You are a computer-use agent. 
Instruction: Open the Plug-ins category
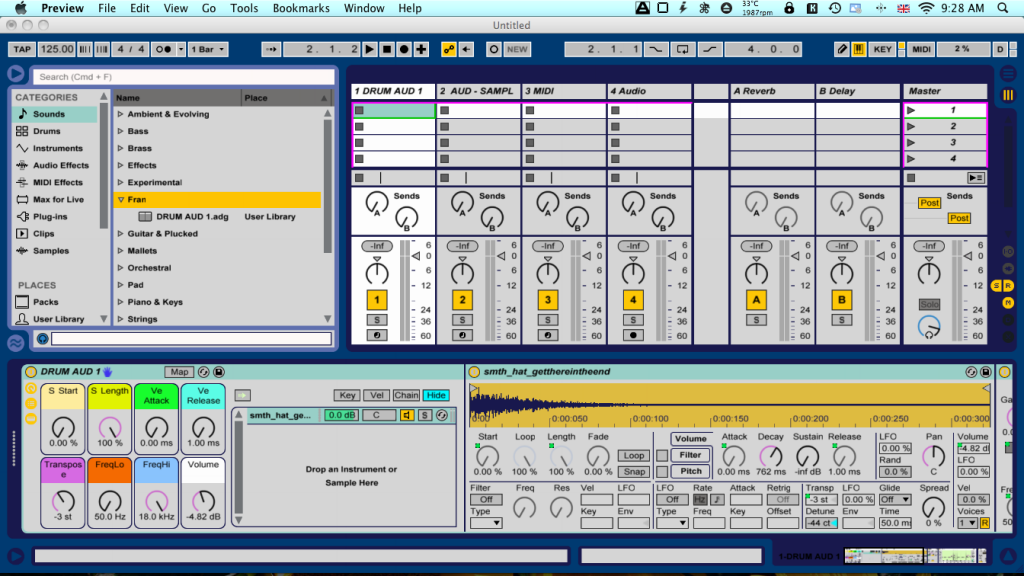pos(50,216)
